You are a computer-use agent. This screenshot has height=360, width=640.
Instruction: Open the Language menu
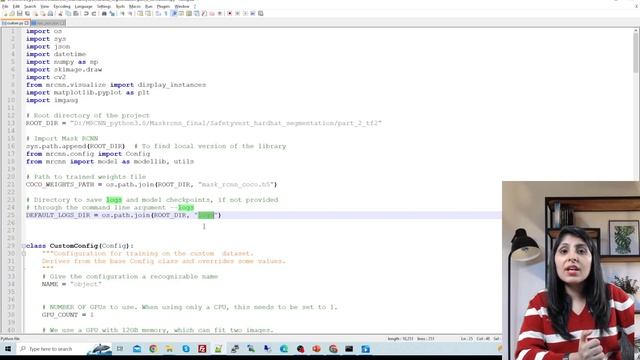pyautogui.click(x=84, y=7)
